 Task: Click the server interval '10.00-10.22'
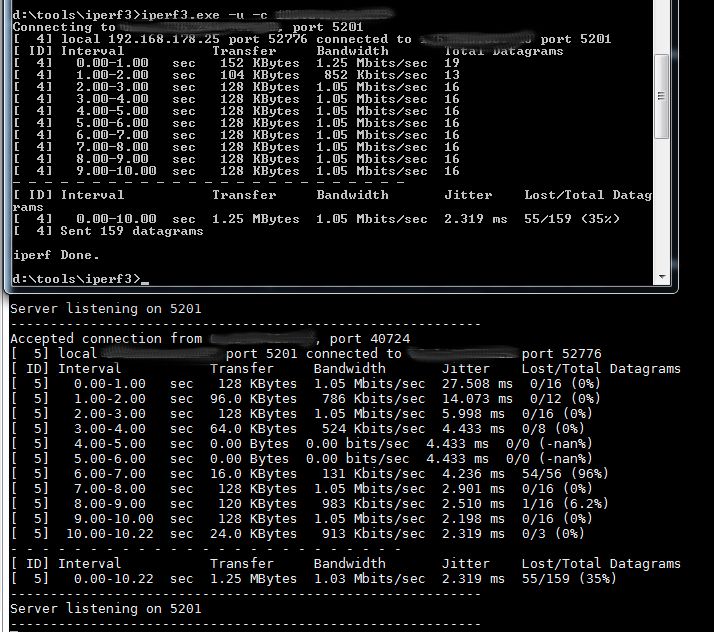110,534
